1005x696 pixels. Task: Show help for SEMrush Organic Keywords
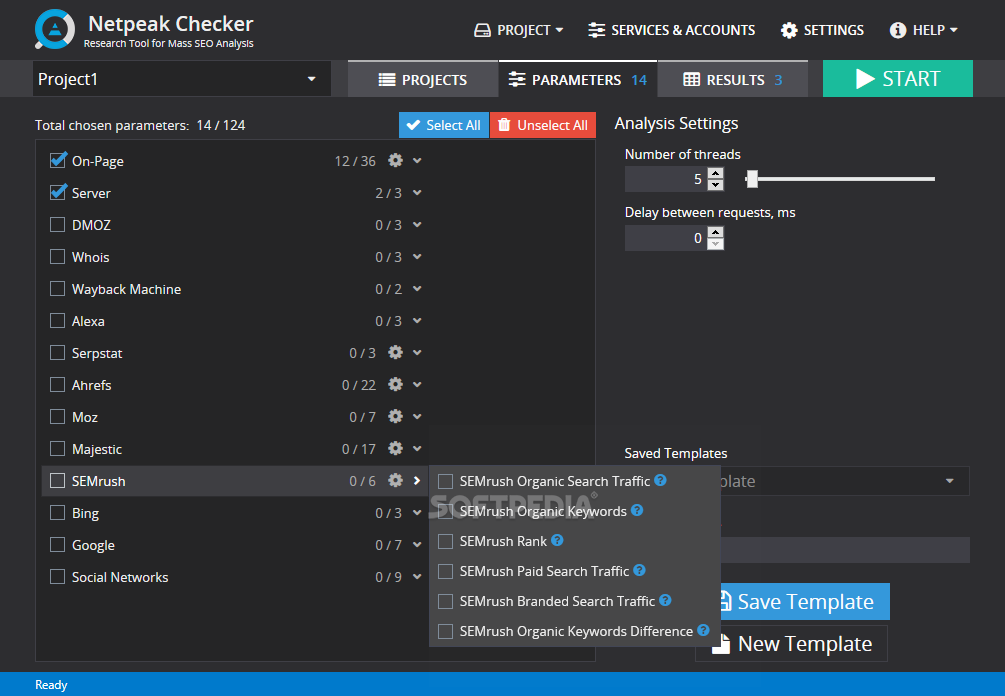coord(637,510)
